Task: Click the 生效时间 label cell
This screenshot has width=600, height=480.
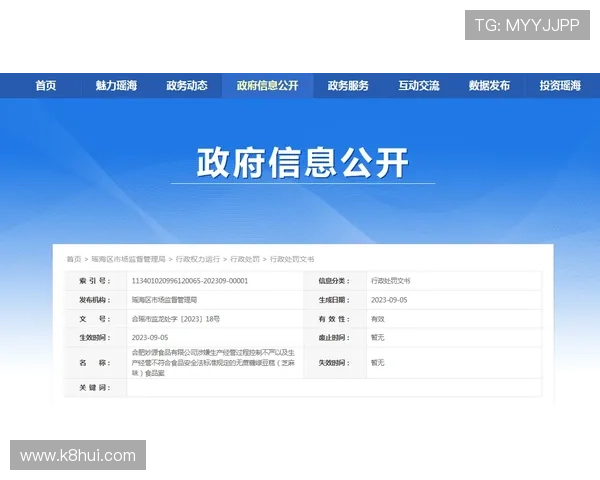Action: 95,337
